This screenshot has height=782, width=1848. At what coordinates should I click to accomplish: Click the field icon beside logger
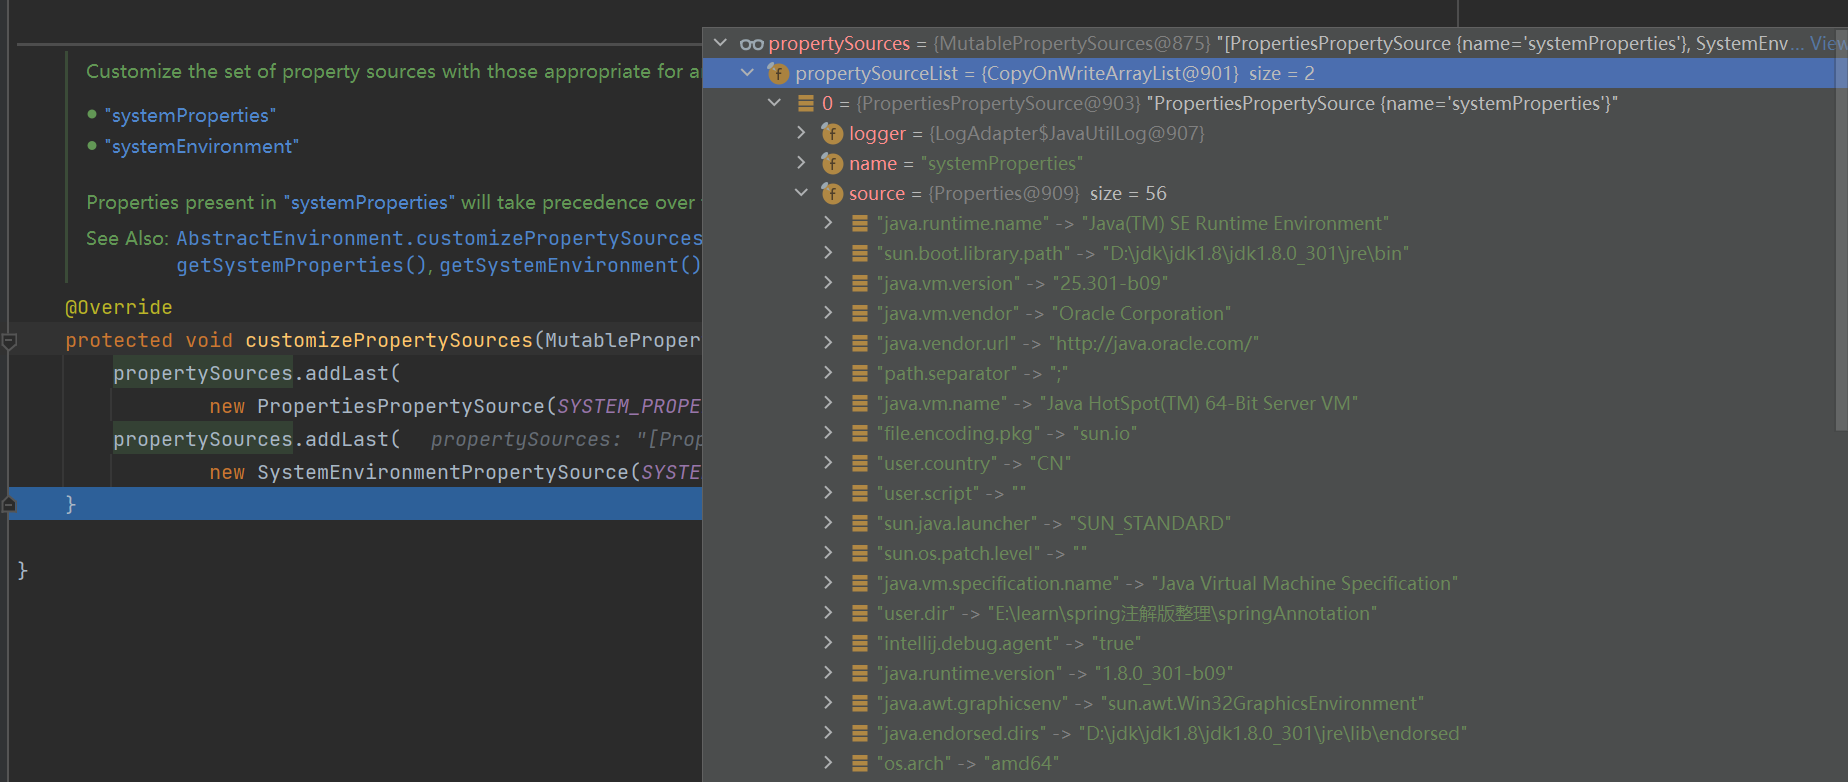pos(832,134)
